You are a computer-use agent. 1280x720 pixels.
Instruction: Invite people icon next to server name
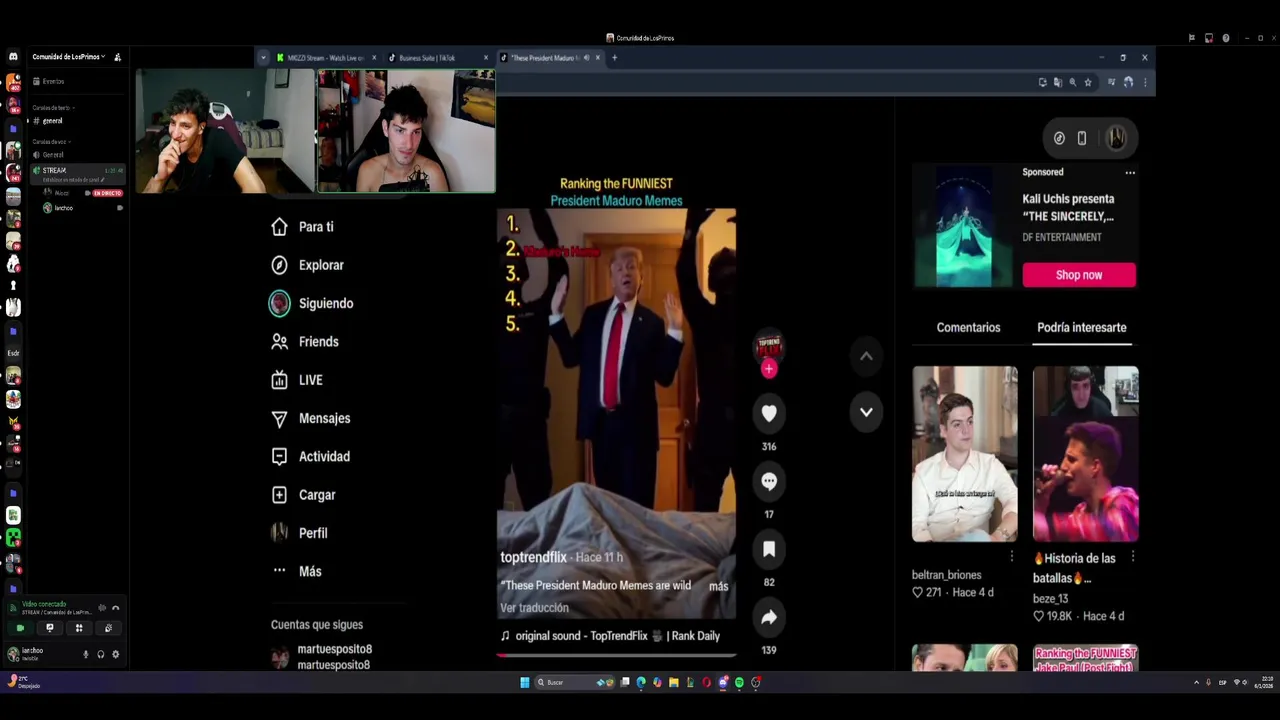[x=117, y=57]
